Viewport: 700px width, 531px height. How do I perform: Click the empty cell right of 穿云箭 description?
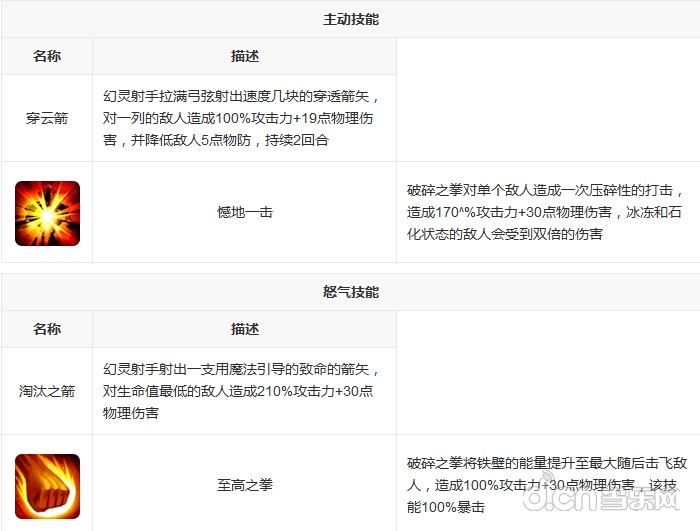547,118
